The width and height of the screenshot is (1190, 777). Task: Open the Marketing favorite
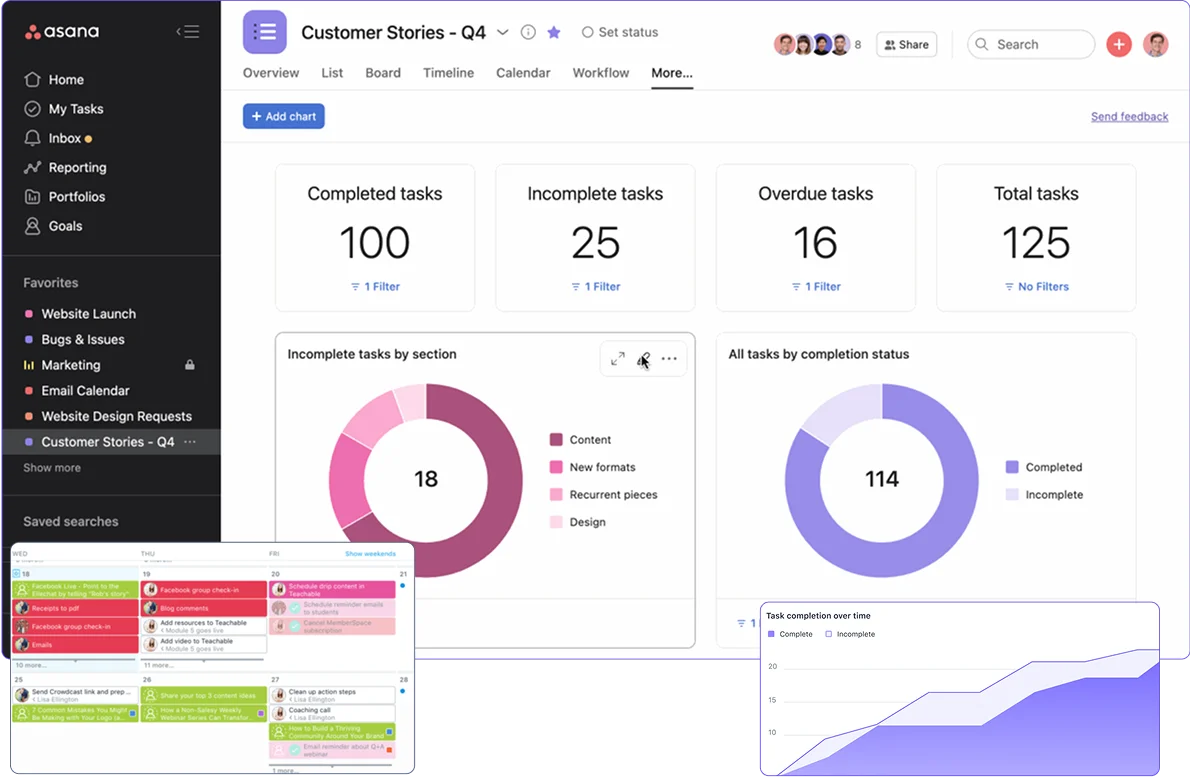coord(71,365)
